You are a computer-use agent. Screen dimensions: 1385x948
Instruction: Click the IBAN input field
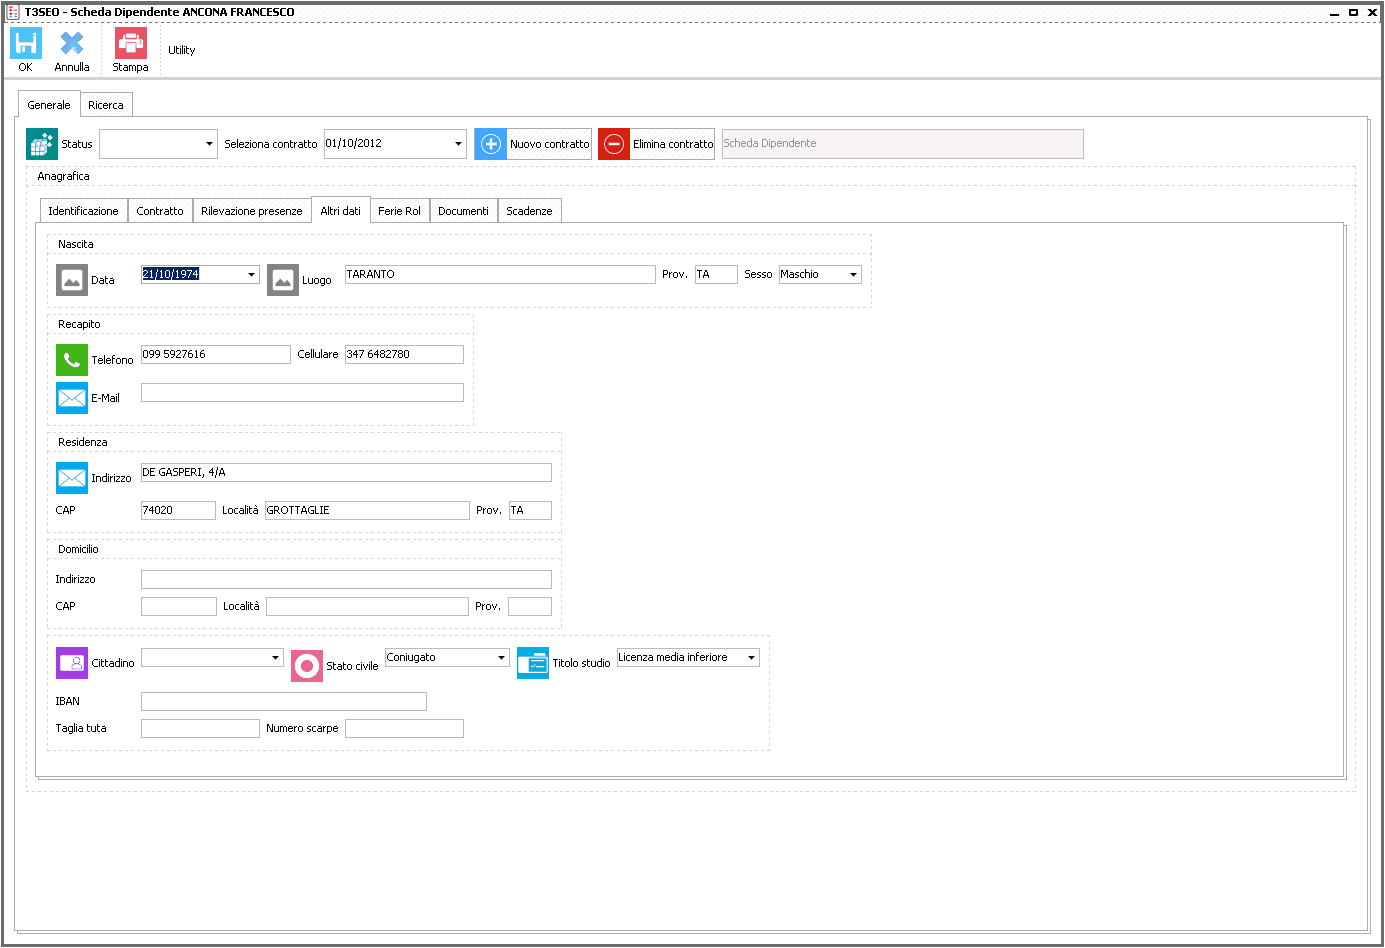point(284,701)
